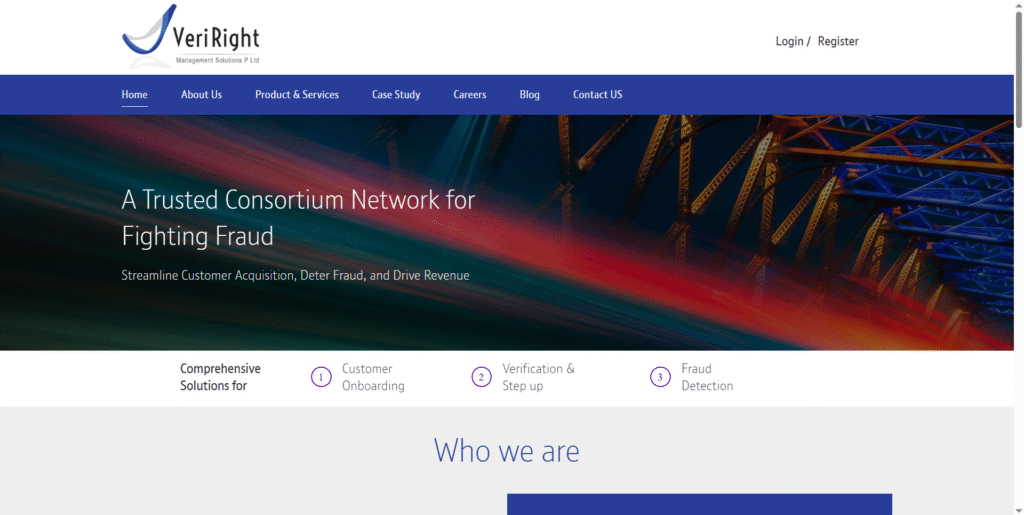Go to the About Us page
The width and height of the screenshot is (1024, 515).
point(201,95)
